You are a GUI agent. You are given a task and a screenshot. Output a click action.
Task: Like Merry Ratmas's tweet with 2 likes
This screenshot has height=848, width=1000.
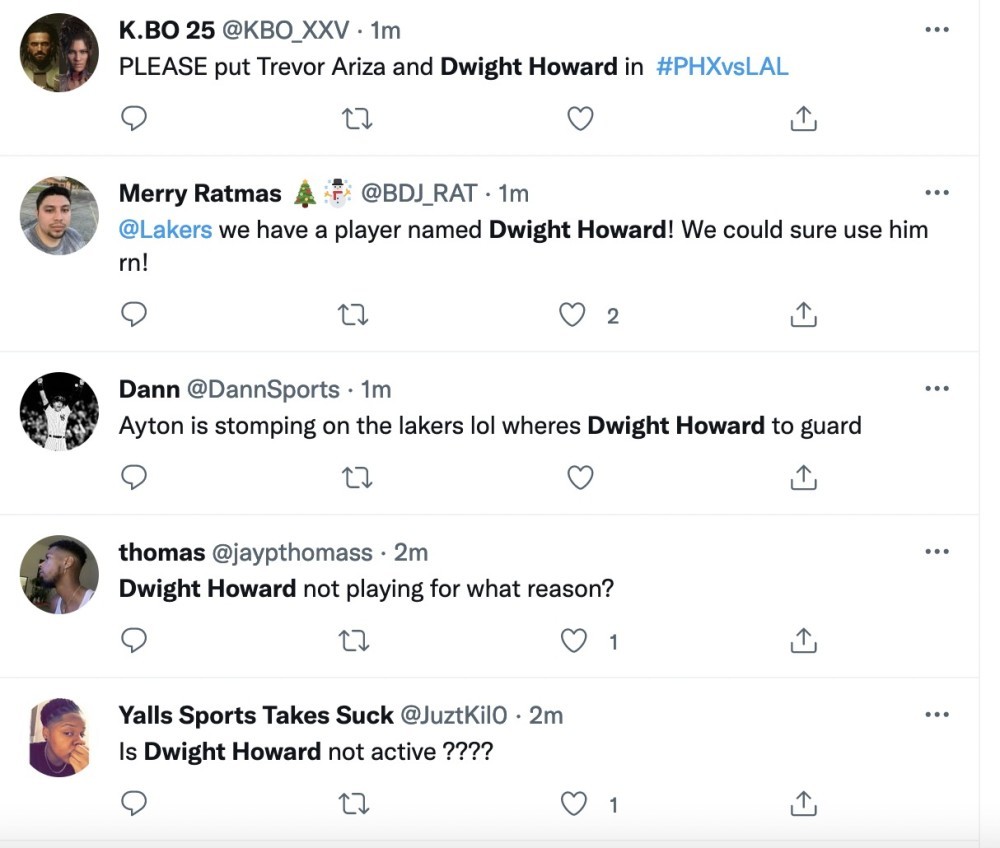pyautogui.click(x=572, y=315)
